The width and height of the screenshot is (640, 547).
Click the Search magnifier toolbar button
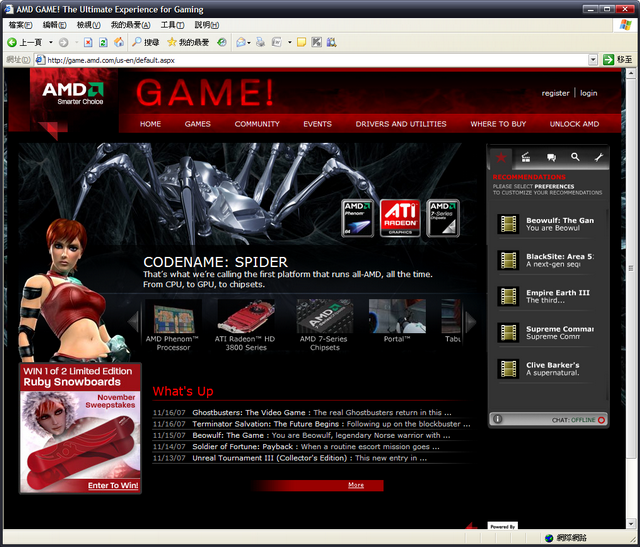[x=146, y=42]
